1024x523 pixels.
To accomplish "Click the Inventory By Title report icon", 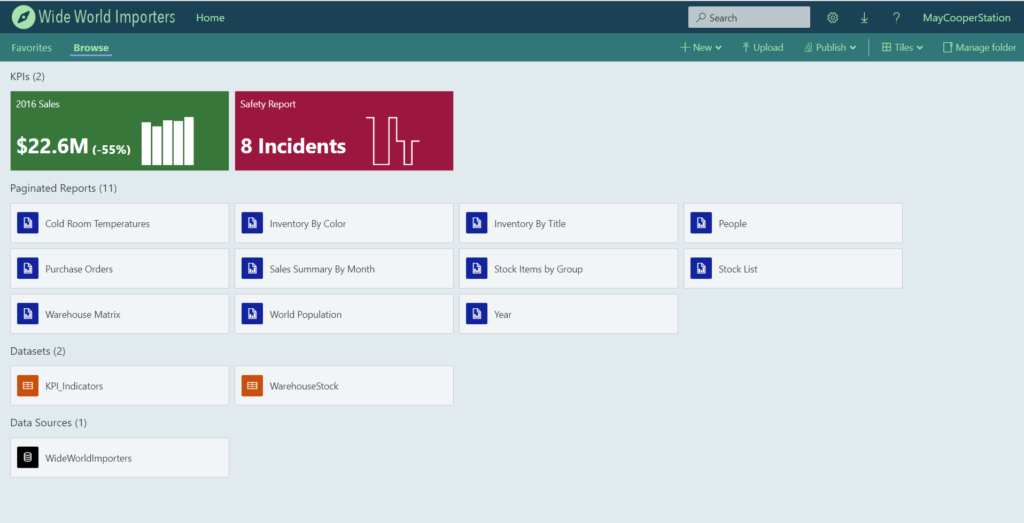I will coord(477,223).
